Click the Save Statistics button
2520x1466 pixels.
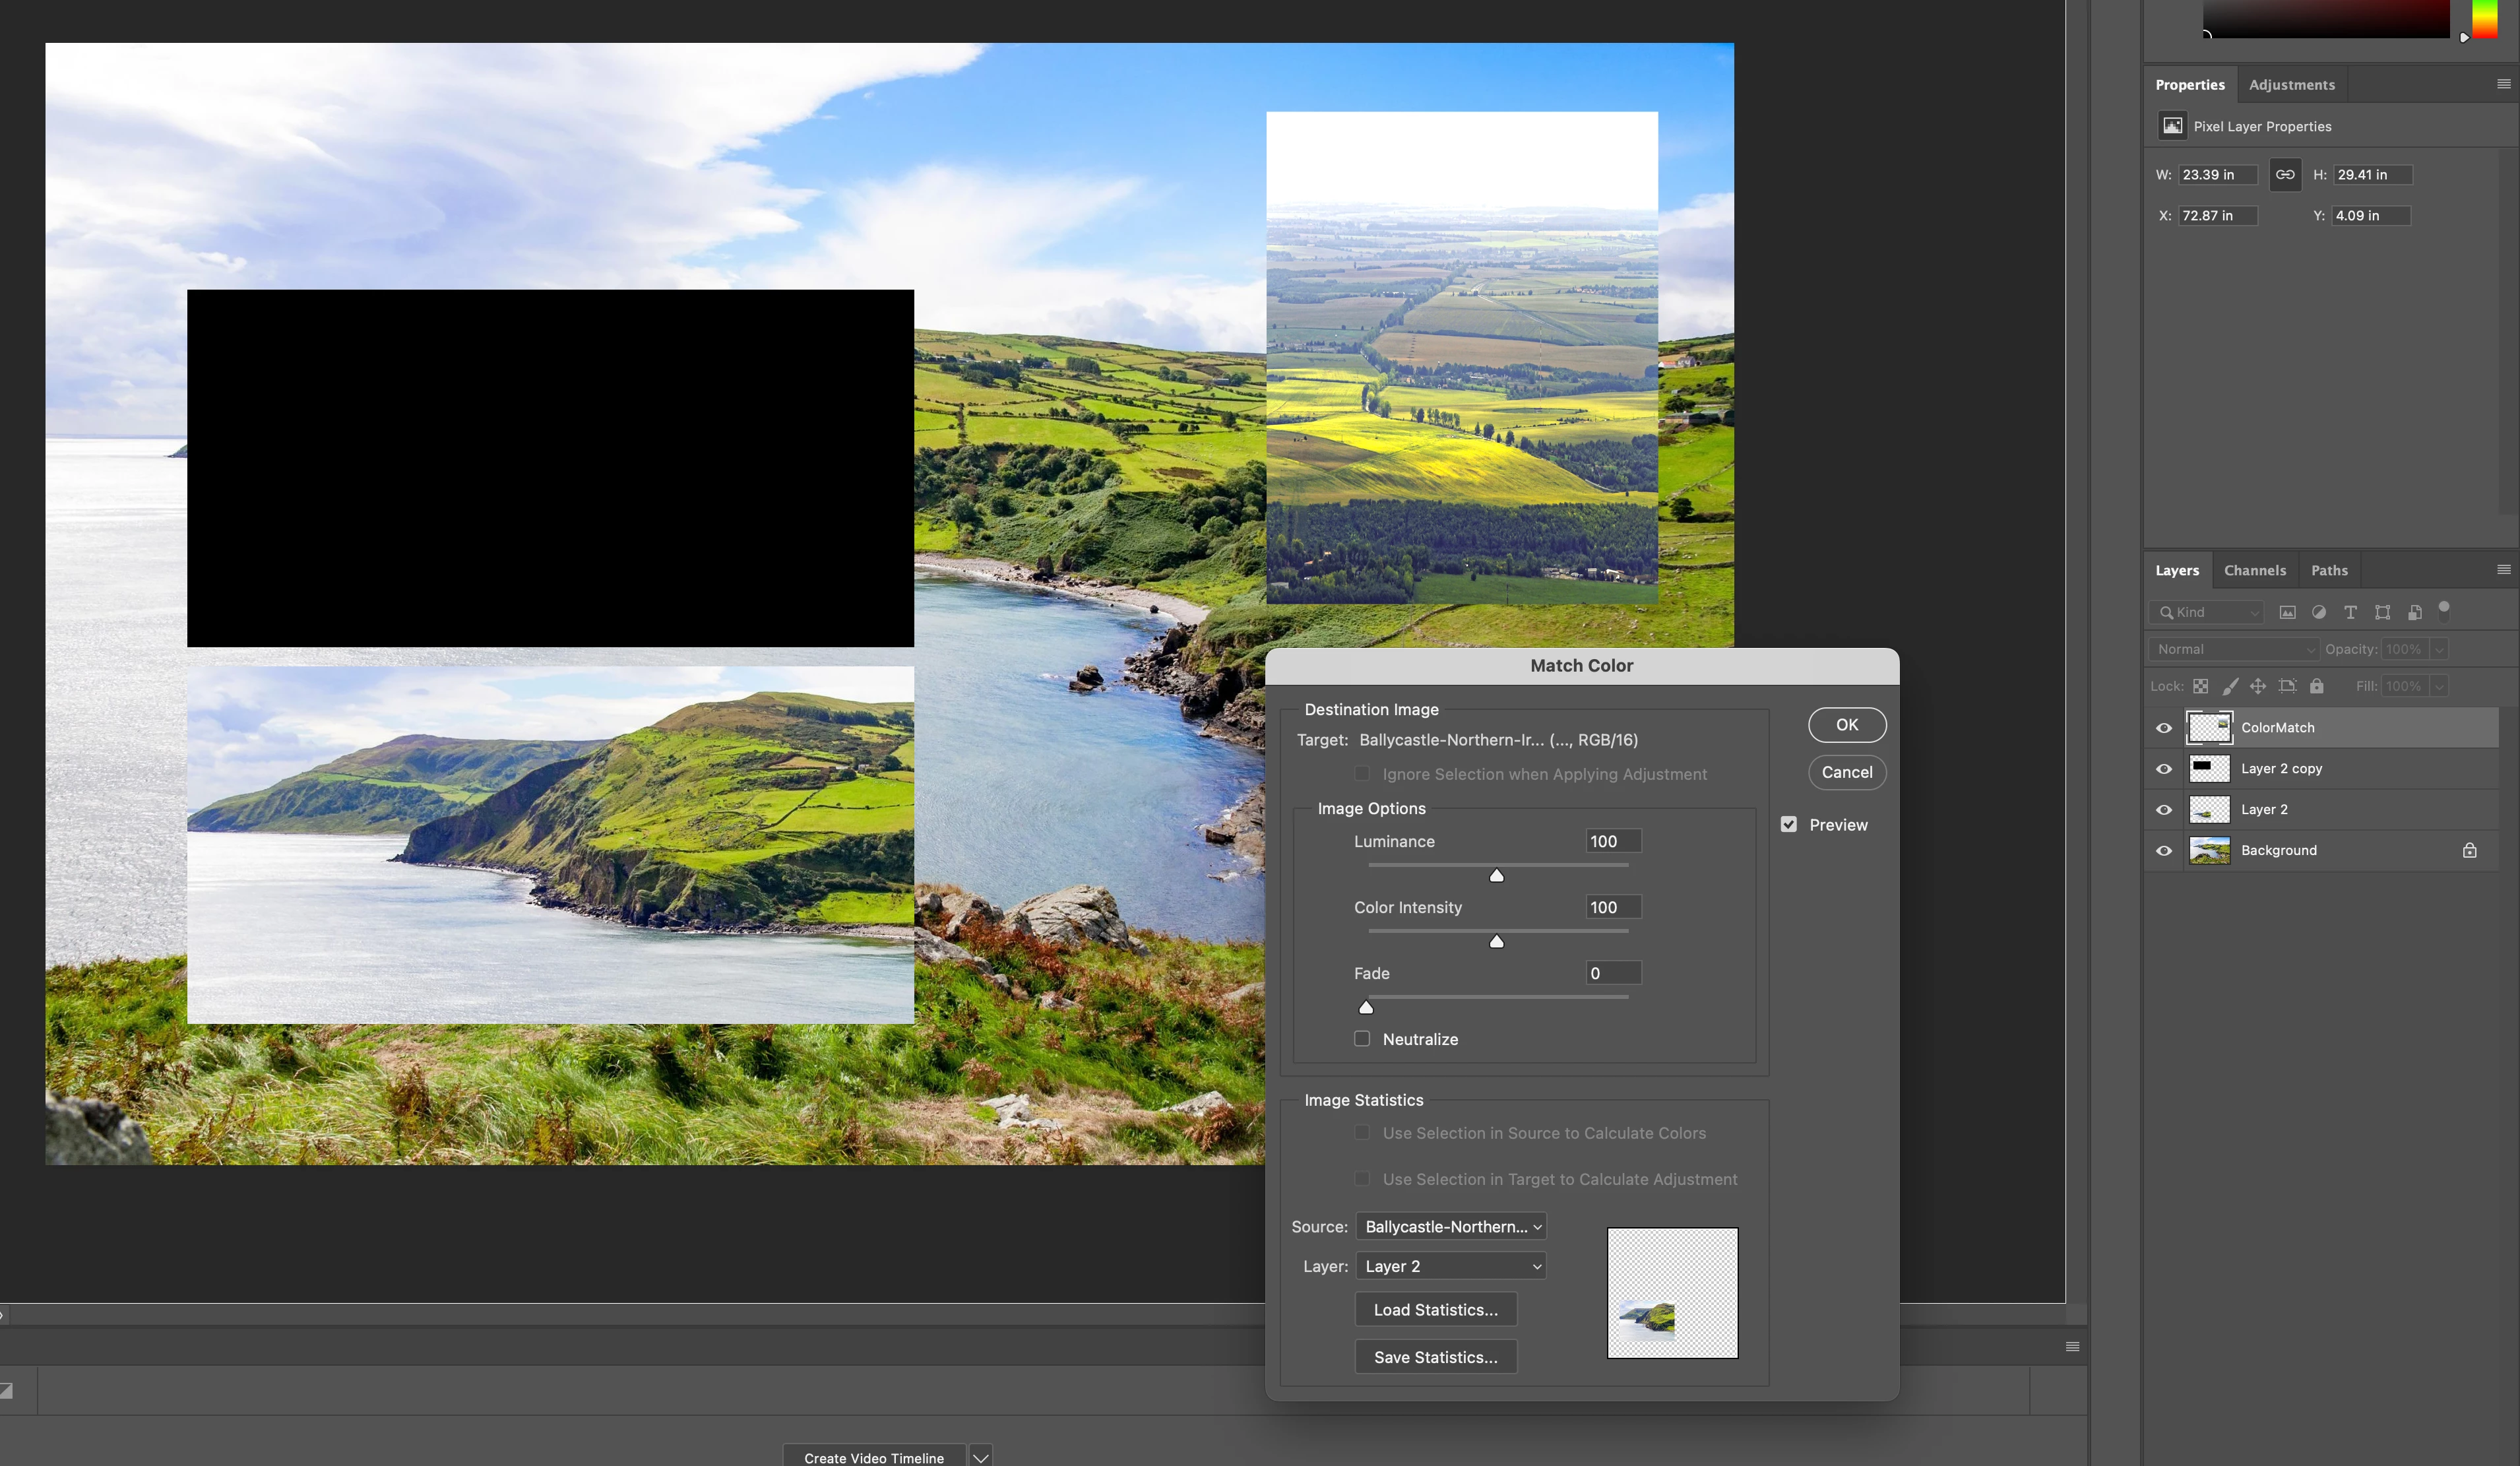(x=1435, y=1357)
